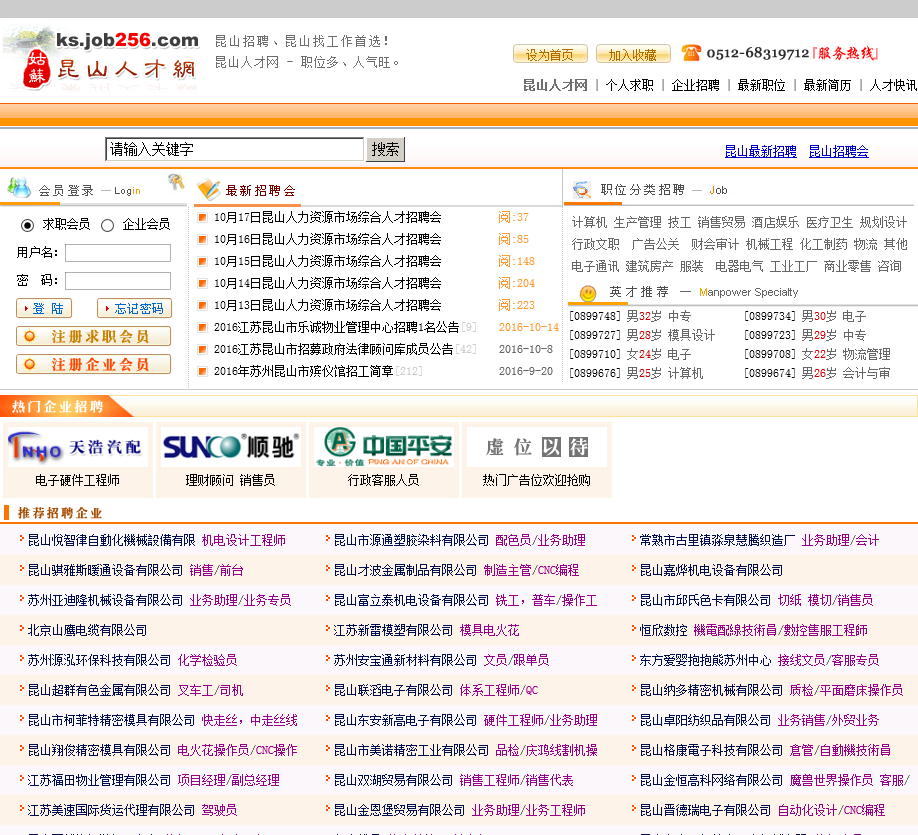Click 注册企业会员 register button
The height and width of the screenshot is (835, 918).
94,364
